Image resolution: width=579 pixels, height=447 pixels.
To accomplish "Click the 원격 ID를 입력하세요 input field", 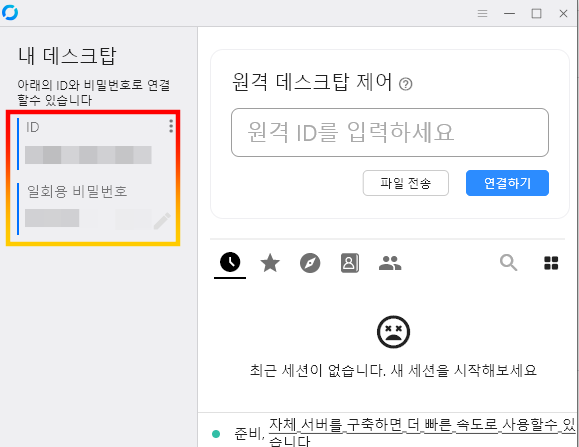I will (390, 133).
